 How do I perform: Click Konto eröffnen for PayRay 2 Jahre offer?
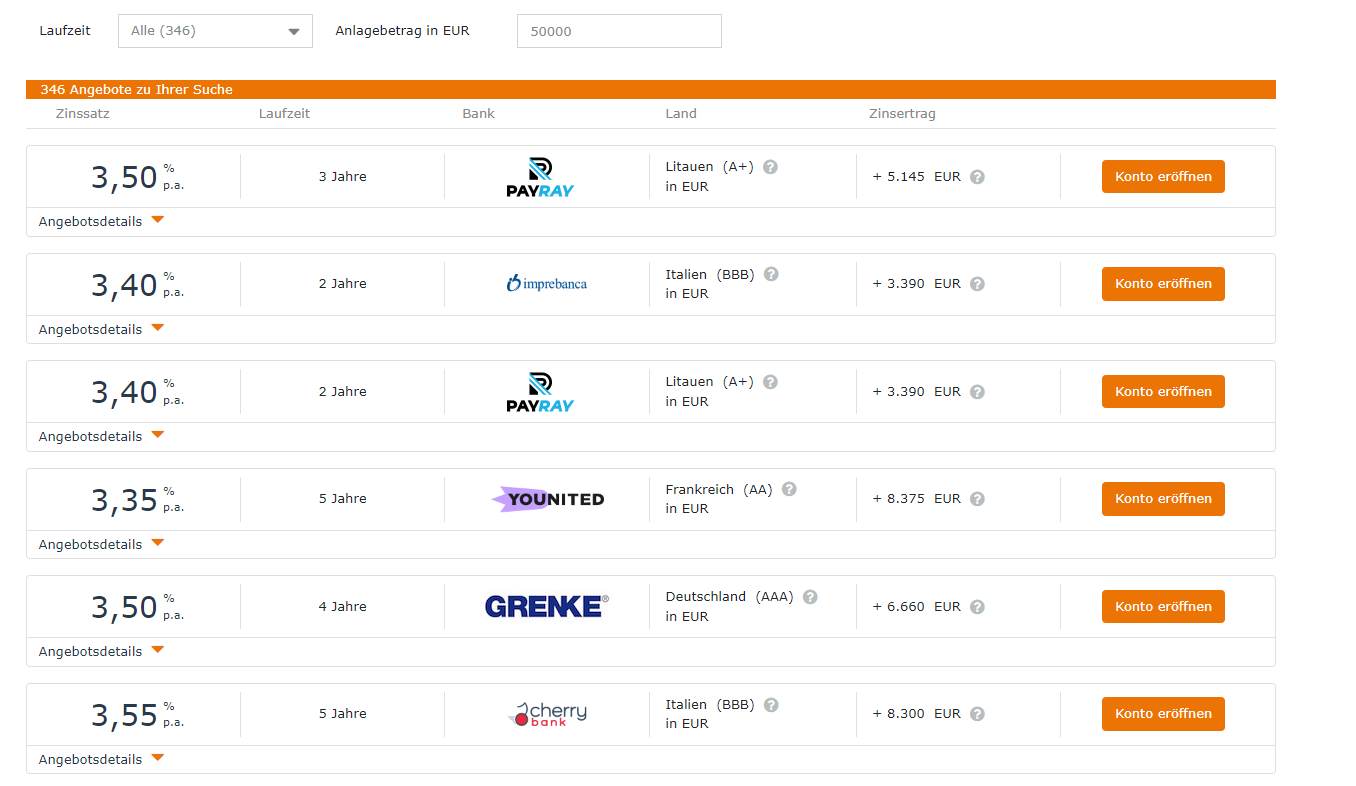coord(1163,392)
